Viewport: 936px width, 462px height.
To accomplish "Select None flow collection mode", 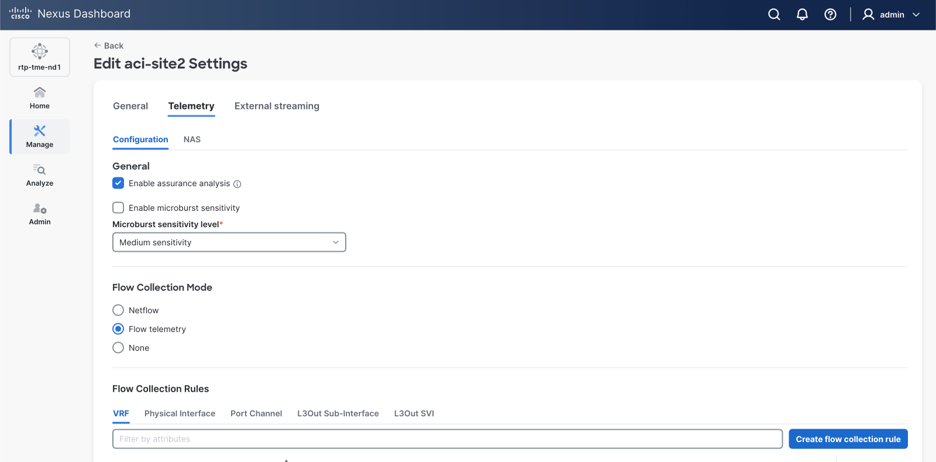I will [118, 347].
